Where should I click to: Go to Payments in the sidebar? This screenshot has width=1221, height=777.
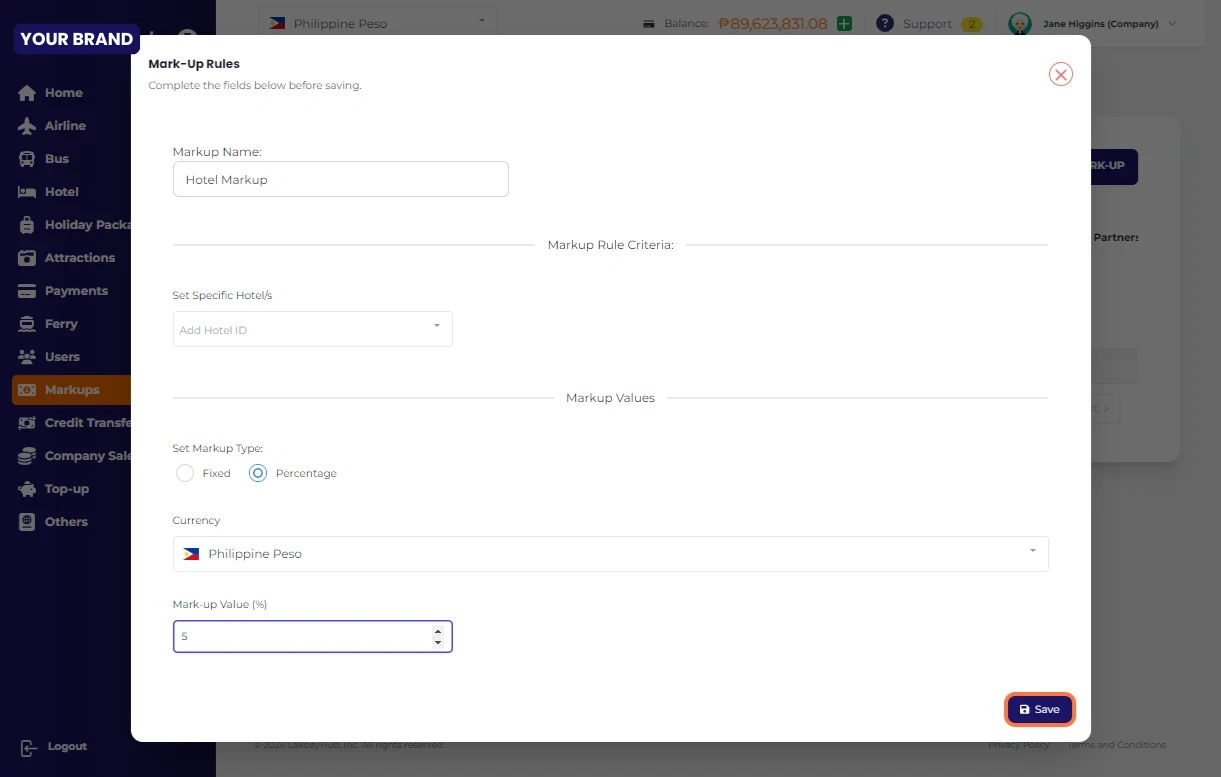click(x=75, y=291)
